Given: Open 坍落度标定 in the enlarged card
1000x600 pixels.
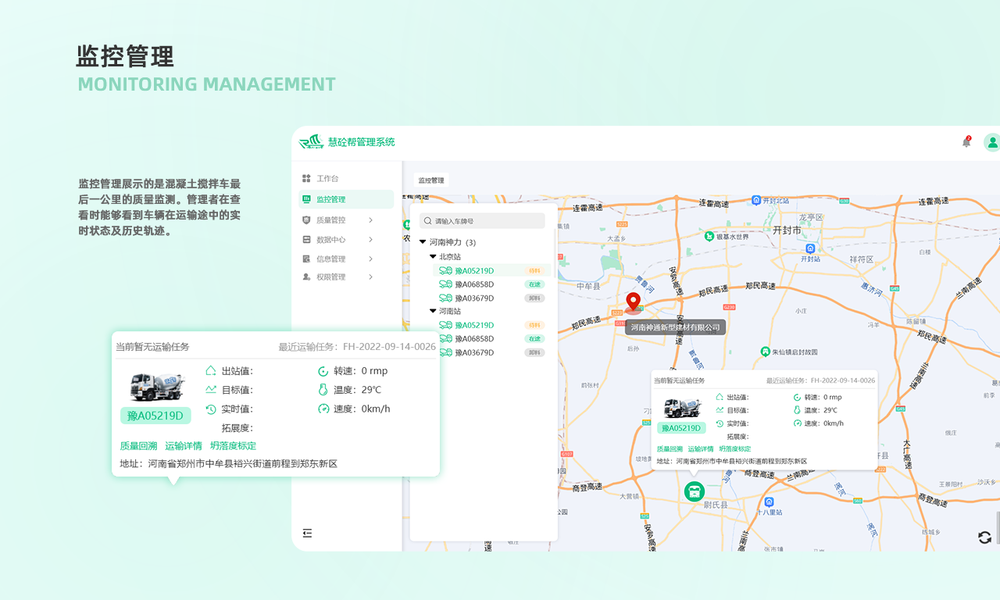Looking at the screenshot, I should click(233, 446).
